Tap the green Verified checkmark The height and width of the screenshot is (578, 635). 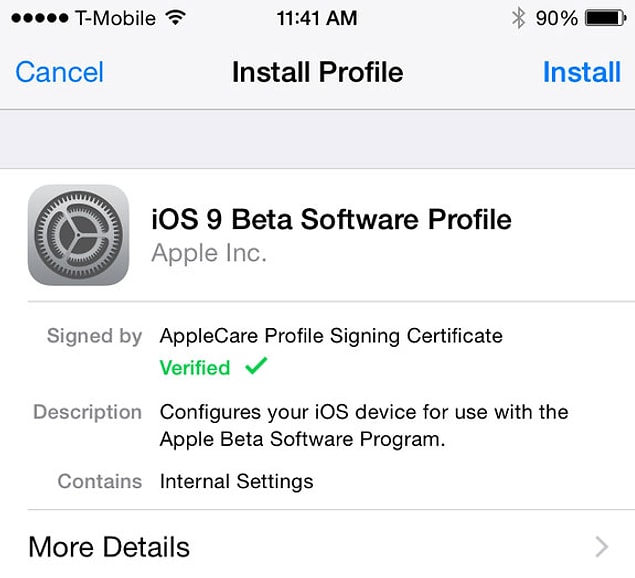pyautogui.click(x=256, y=366)
